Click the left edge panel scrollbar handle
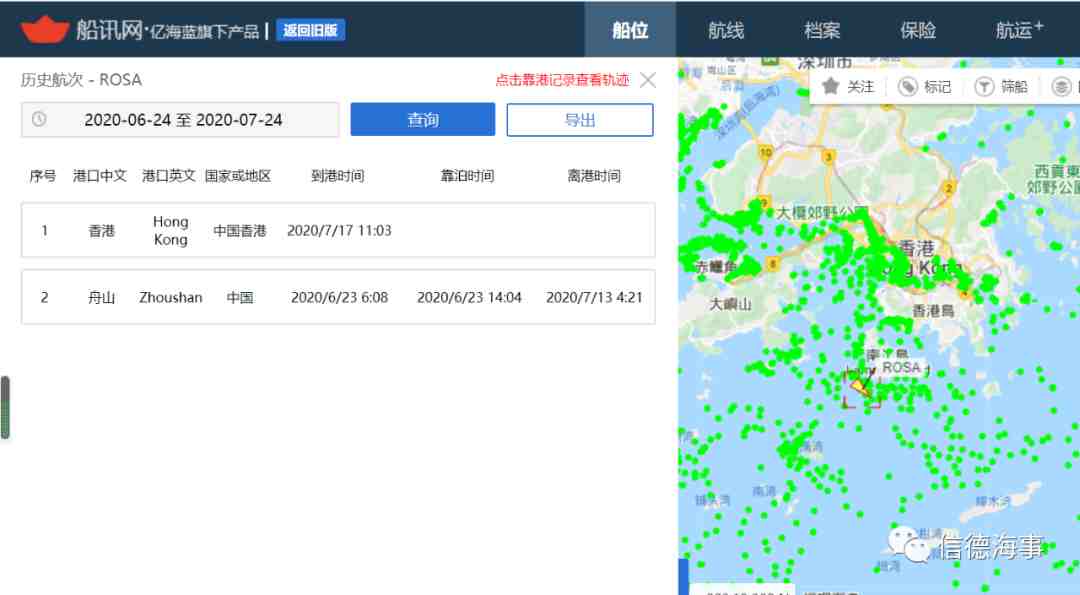The height and width of the screenshot is (595, 1080). (x=5, y=408)
